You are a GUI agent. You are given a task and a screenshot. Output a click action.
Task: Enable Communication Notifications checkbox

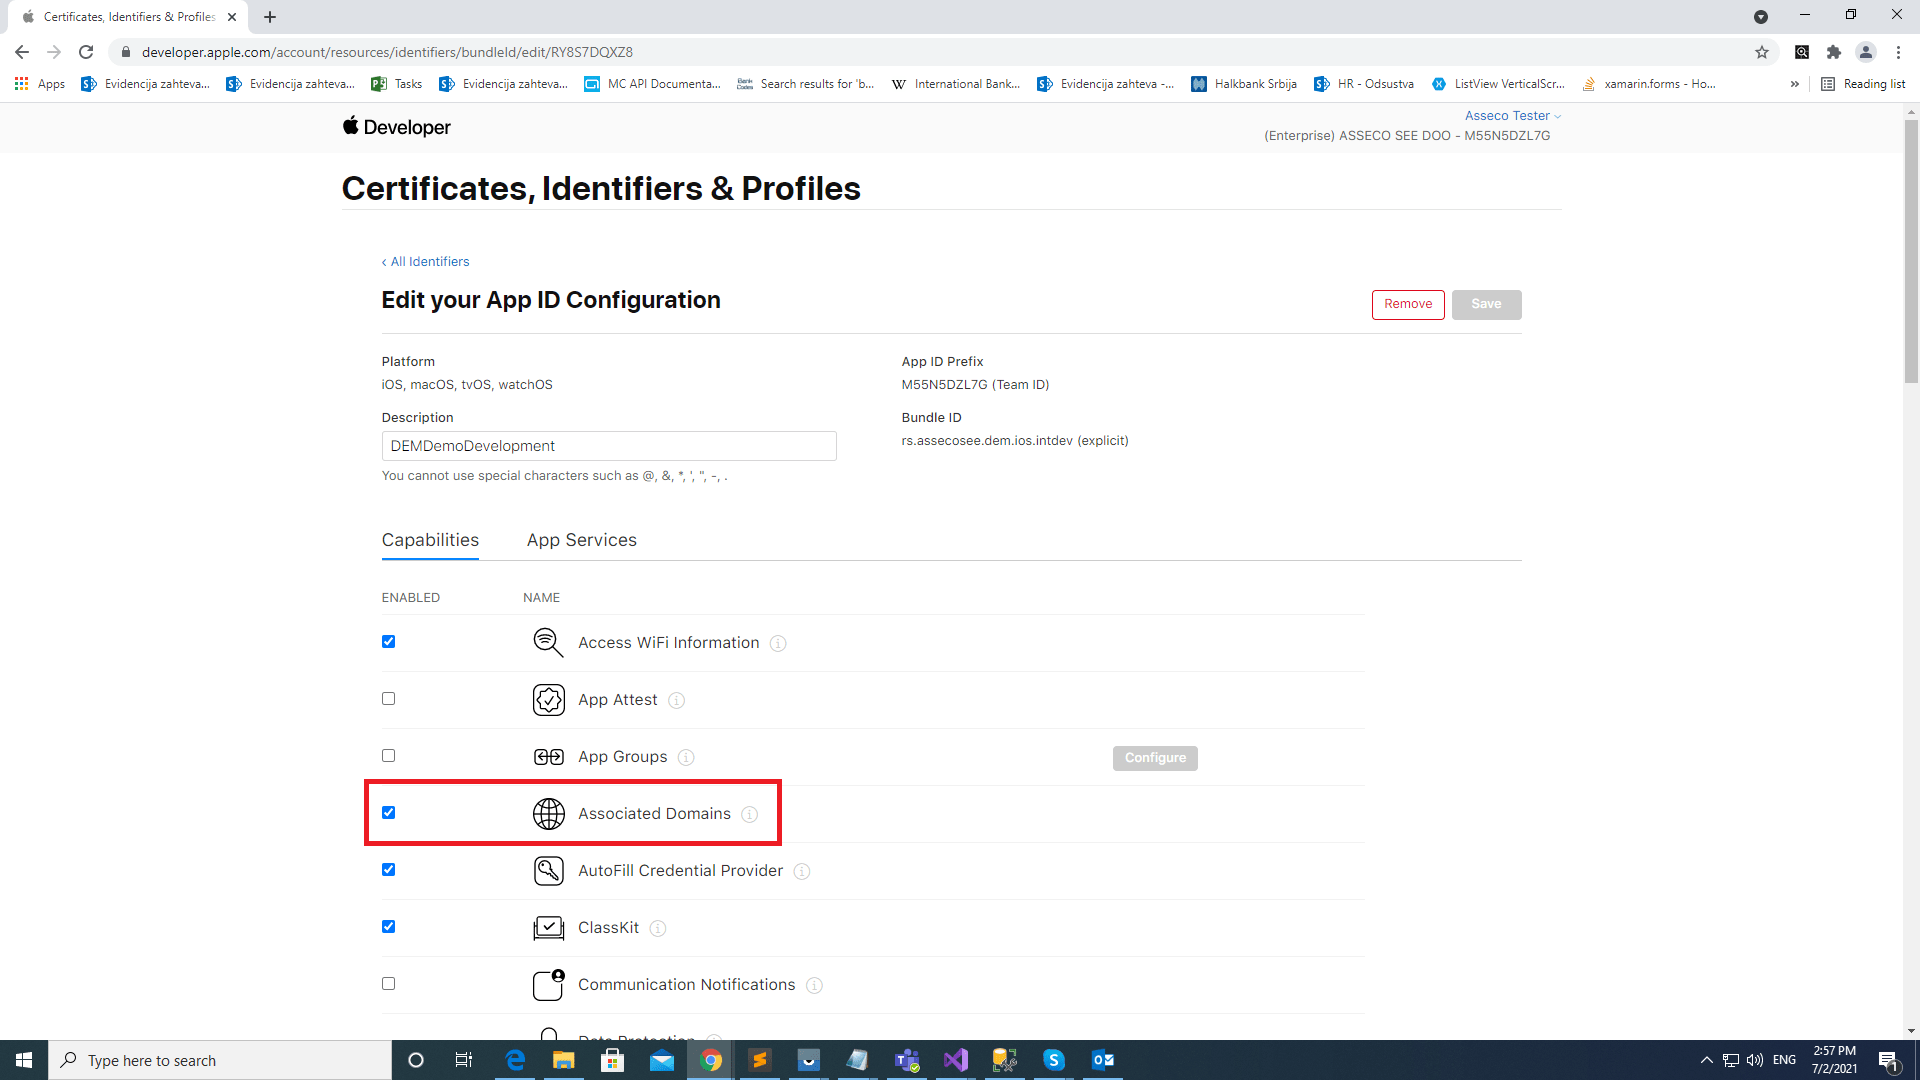pos(388,984)
